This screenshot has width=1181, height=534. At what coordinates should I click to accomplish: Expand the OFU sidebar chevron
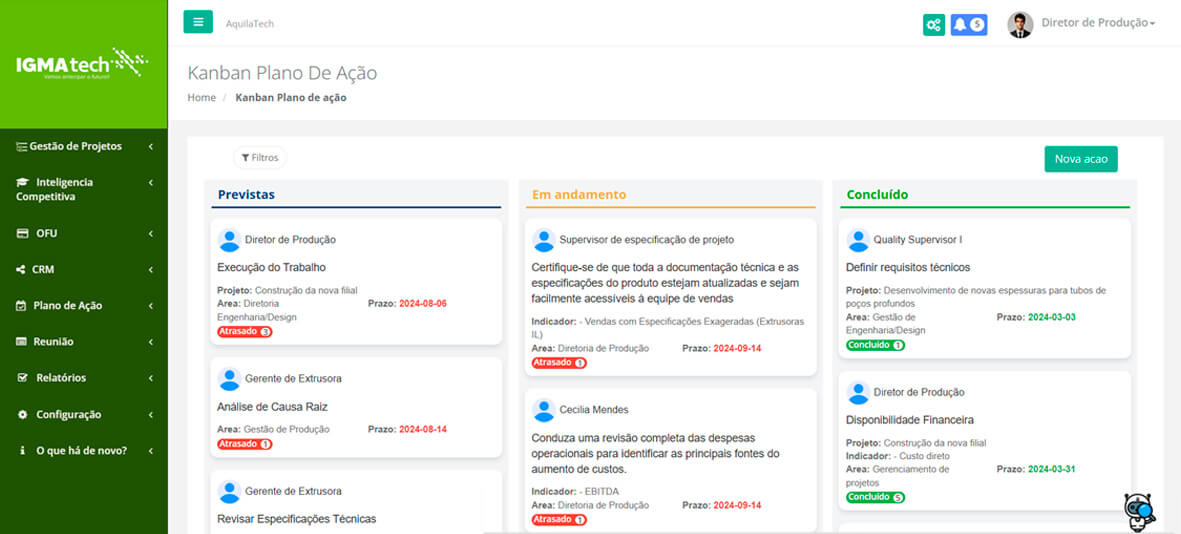(x=151, y=233)
